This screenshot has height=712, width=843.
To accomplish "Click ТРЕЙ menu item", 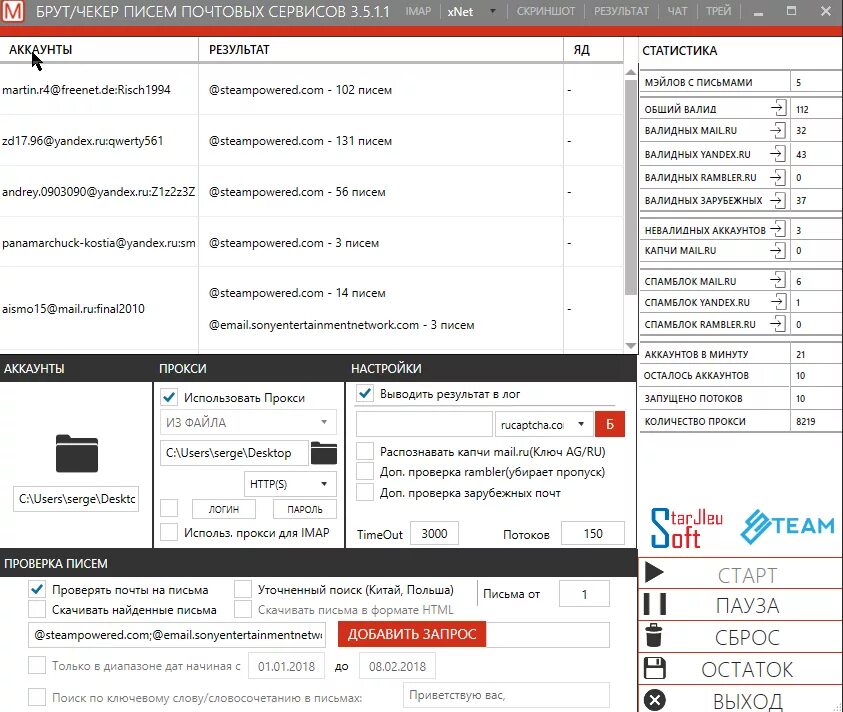I will 718,11.
